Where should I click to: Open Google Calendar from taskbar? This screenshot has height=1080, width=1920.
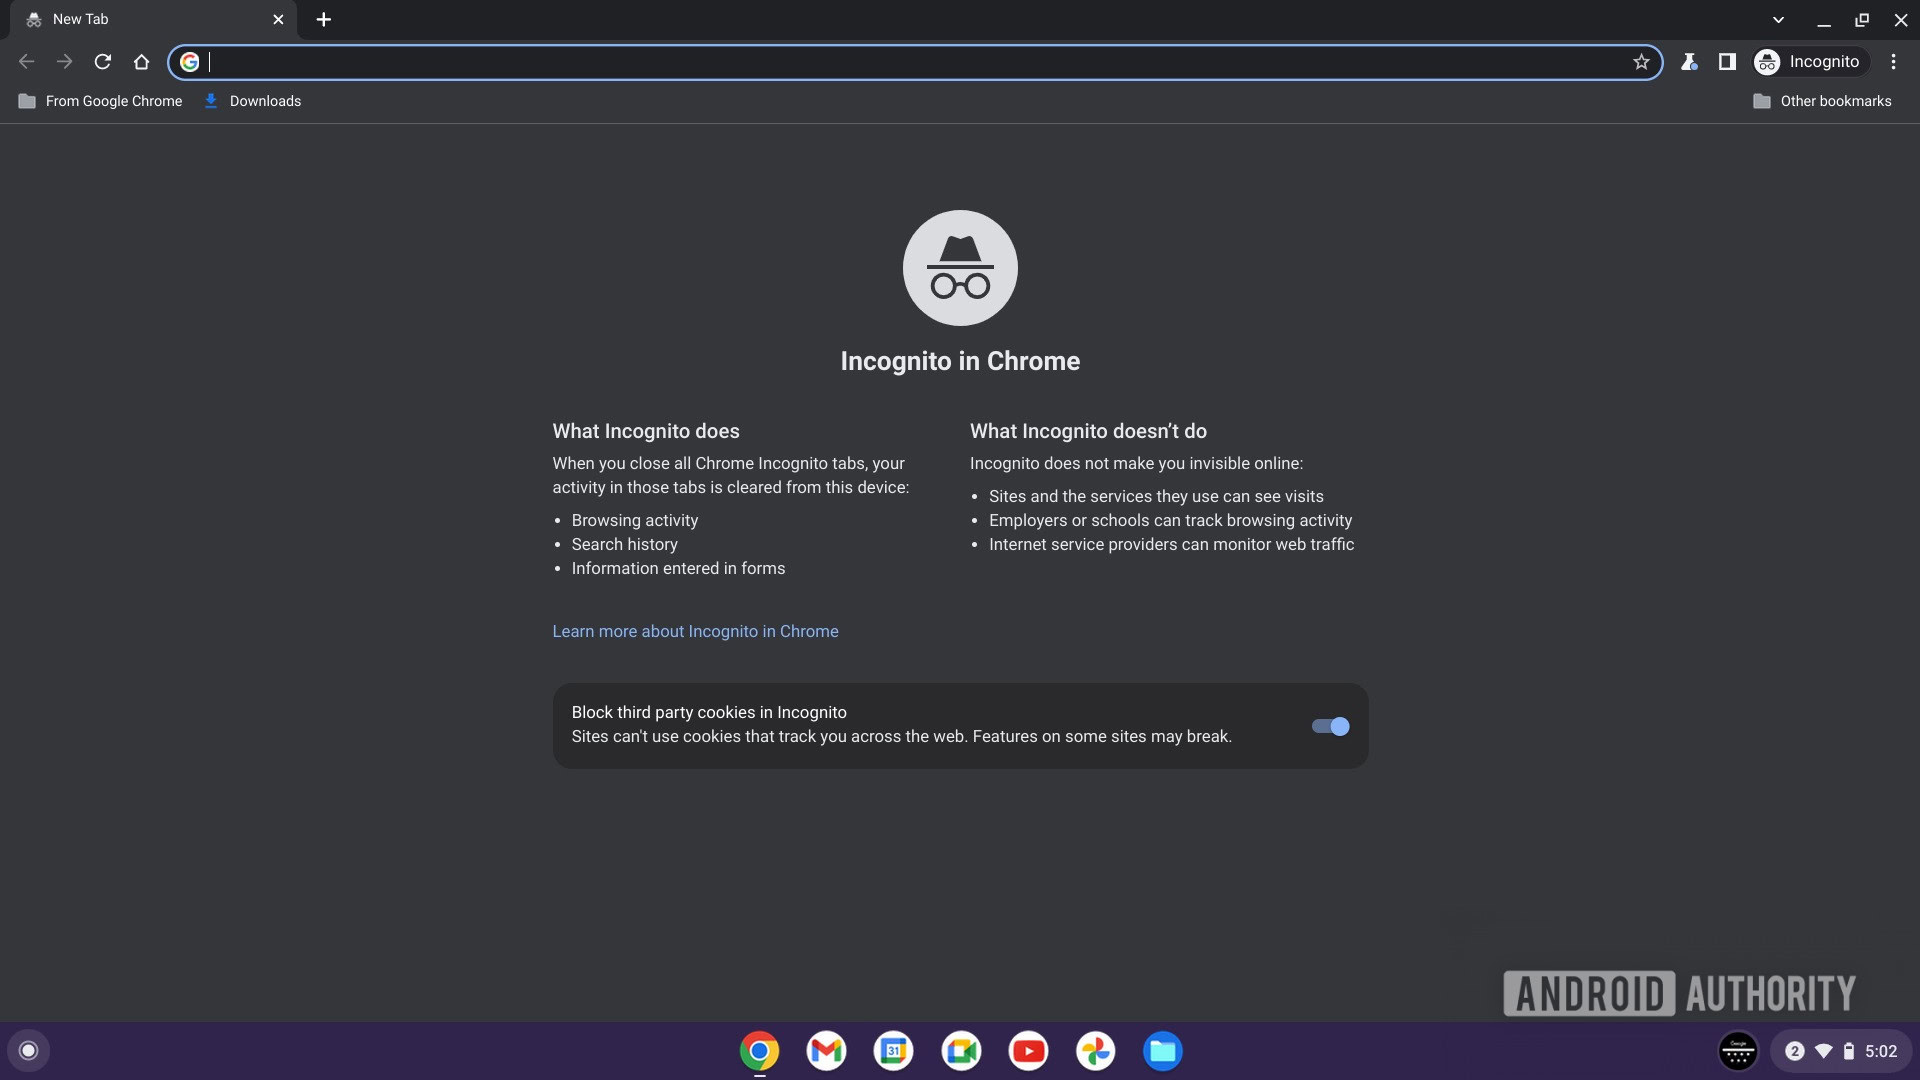click(893, 1051)
